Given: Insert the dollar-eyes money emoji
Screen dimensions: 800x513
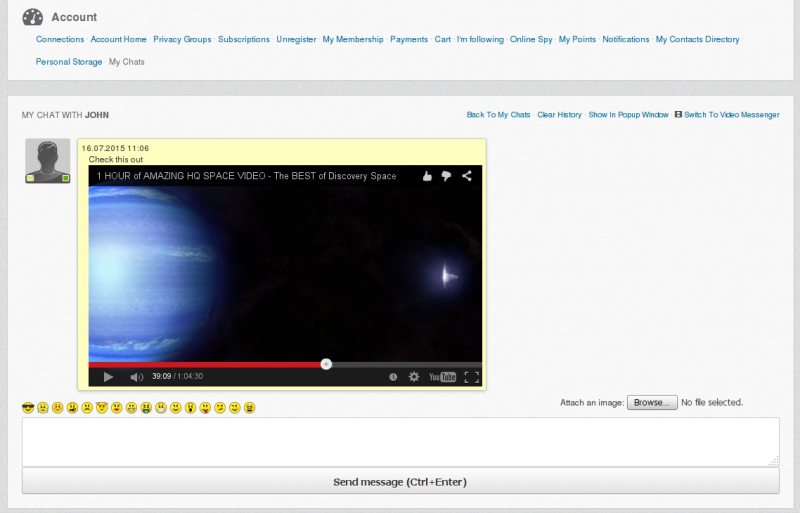Looking at the screenshot, I should click(x=146, y=407).
